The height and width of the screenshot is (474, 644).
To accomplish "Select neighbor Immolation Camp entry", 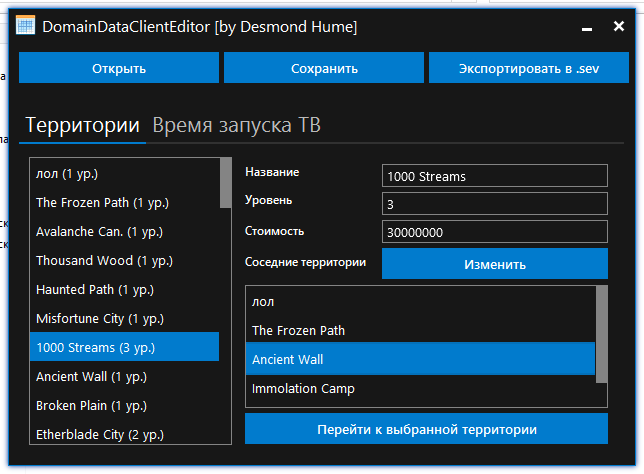I will coord(421,389).
